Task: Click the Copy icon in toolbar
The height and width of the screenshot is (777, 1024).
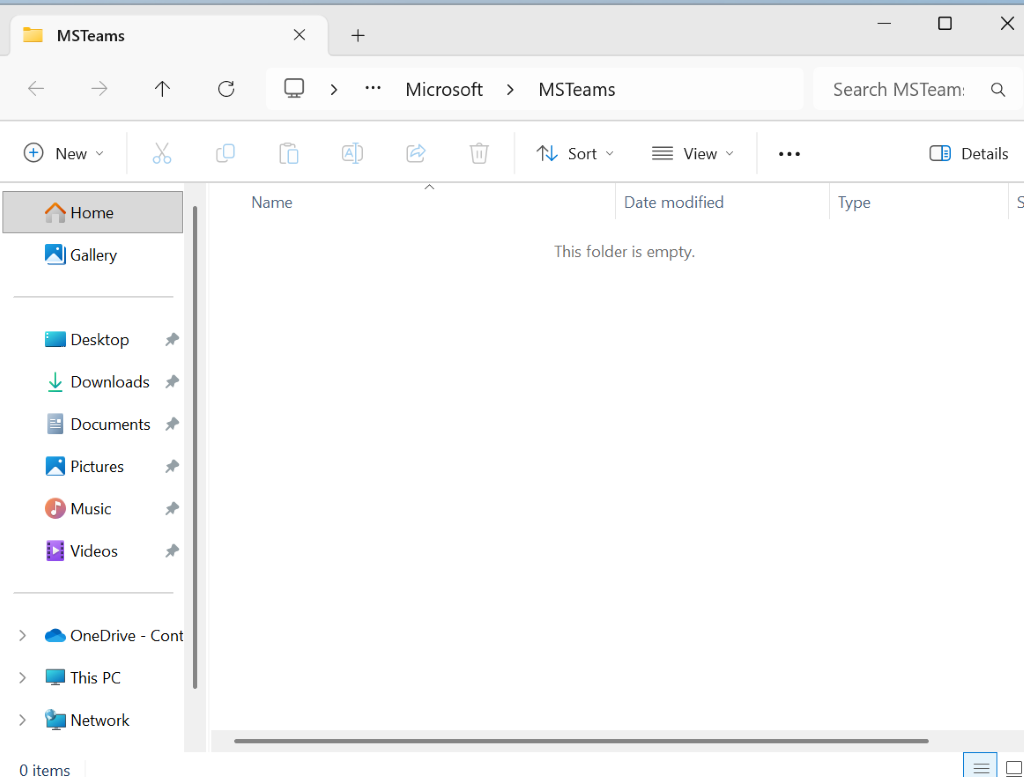Action: click(x=225, y=153)
